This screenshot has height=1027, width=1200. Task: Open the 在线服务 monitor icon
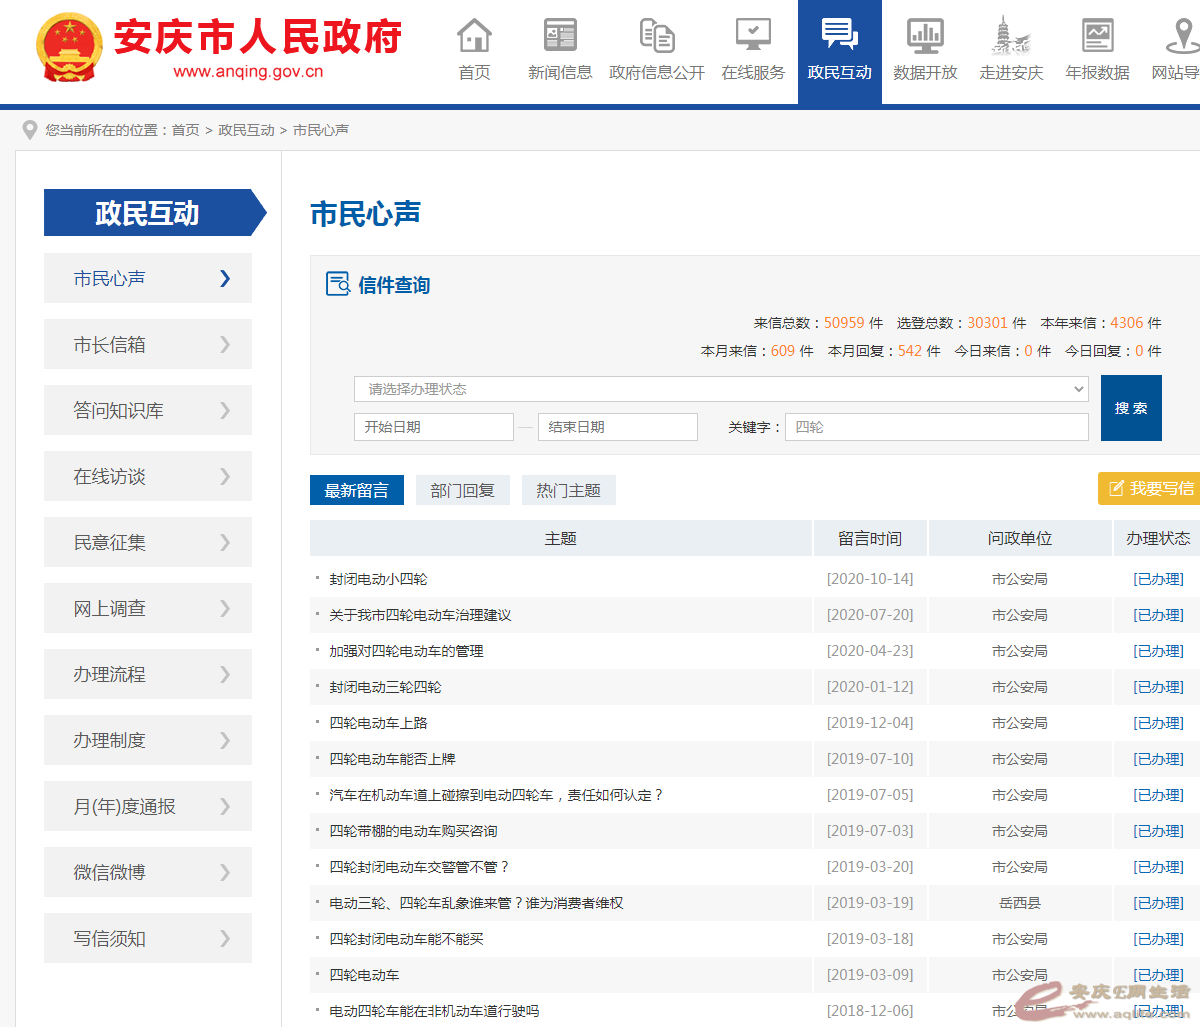[x=753, y=36]
